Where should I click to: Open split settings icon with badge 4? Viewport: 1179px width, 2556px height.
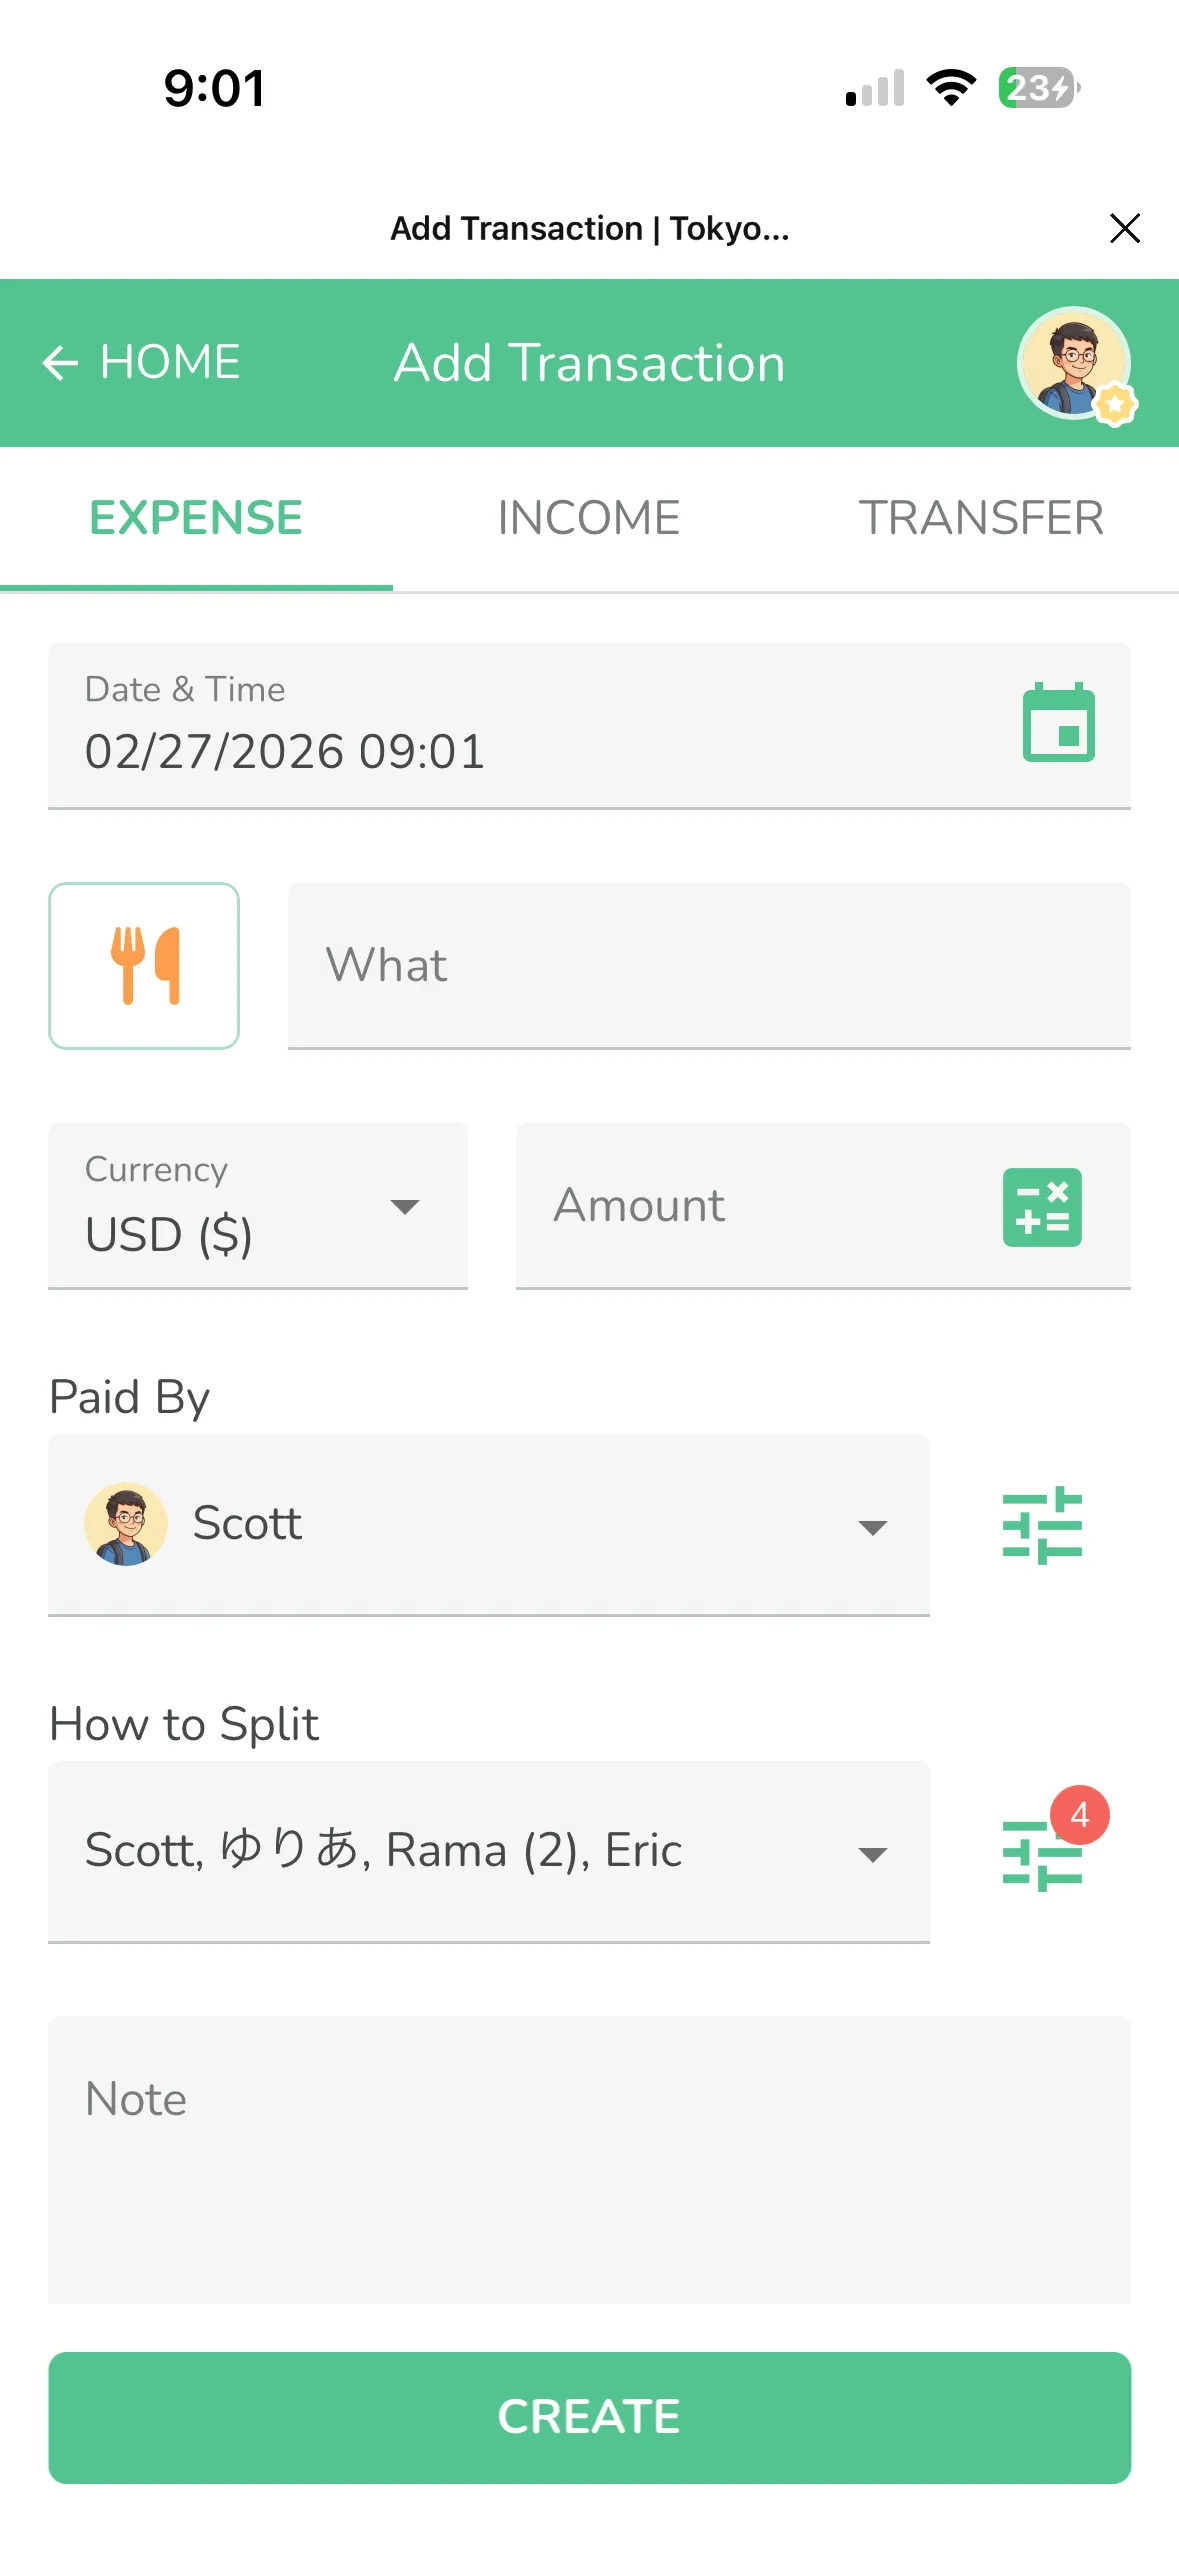point(1042,1853)
